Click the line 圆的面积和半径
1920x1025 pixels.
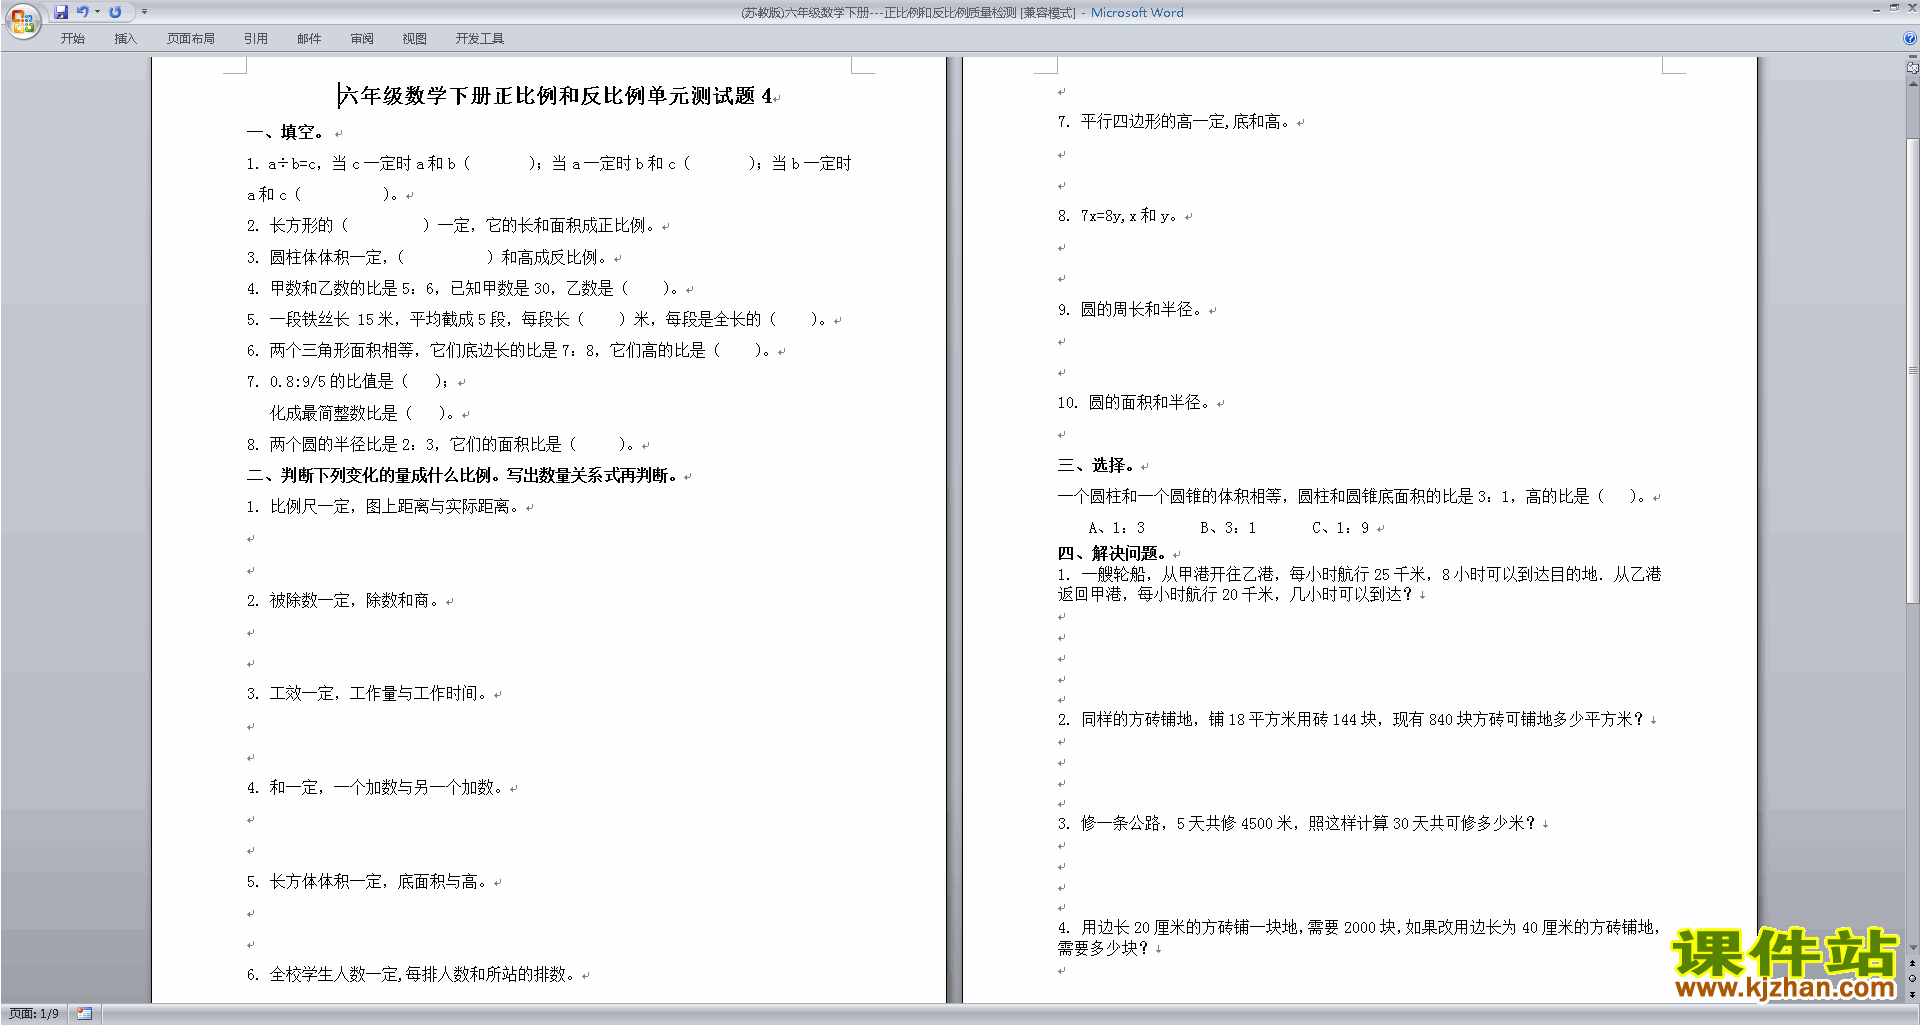[x=1134, y=403]
